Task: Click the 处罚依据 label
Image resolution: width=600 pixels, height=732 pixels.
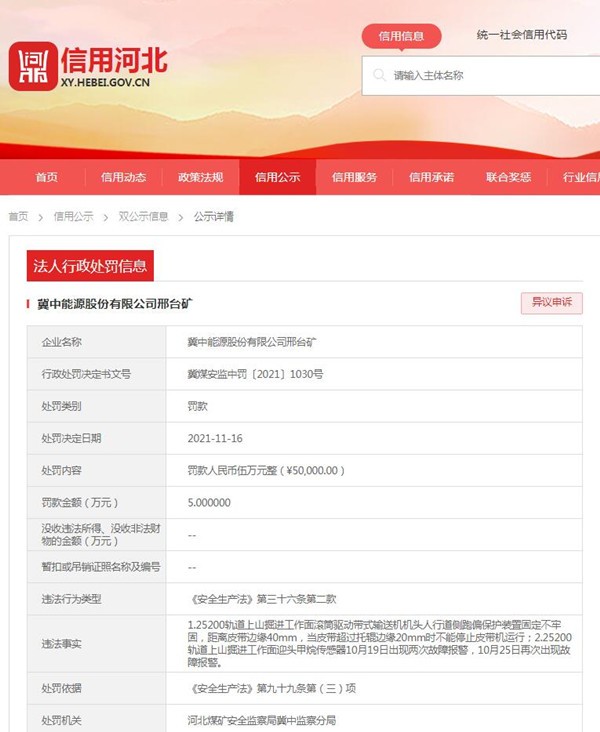Action: point(61,688)
